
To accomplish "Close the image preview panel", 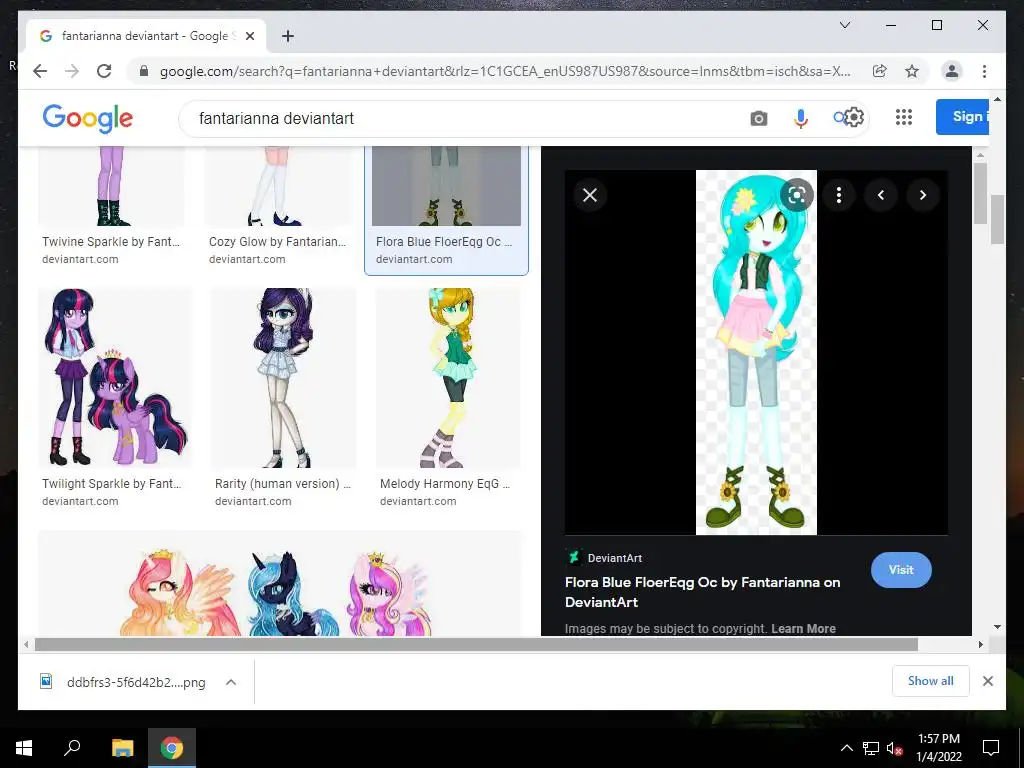I will pos(590,195).
